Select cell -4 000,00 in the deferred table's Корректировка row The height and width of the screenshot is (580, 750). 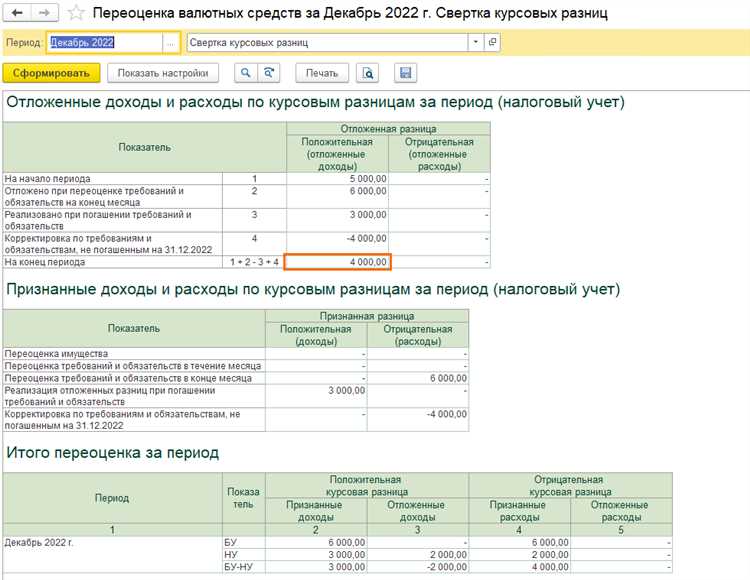[338, 244]
